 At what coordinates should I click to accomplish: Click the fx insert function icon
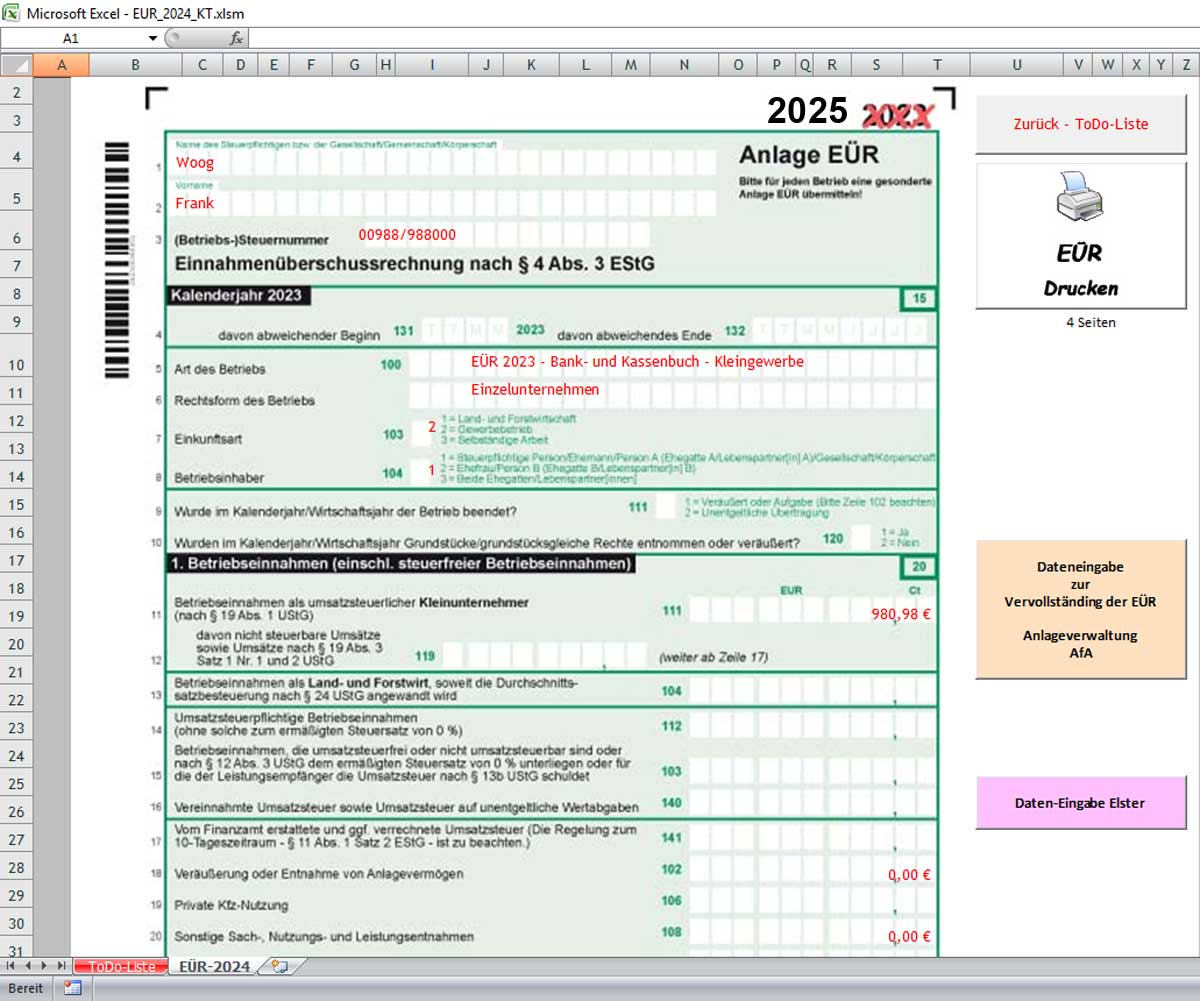point(236,38)
